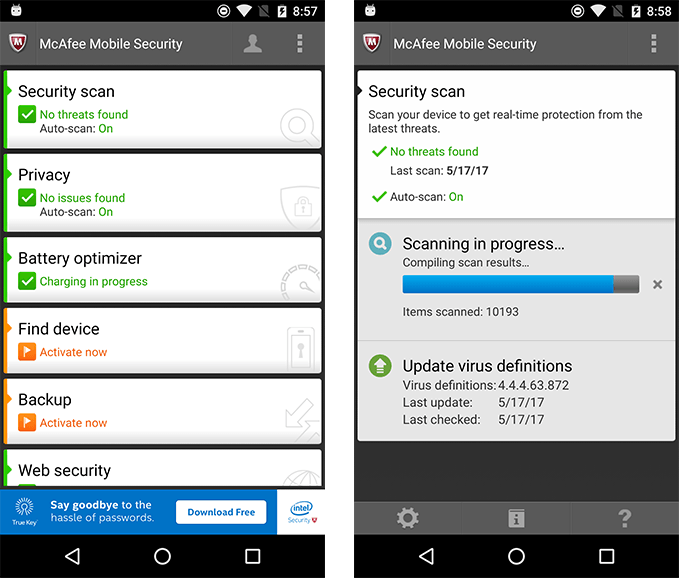This screenshot has height=578, width=679.
Task: Expand the Security scan card
Action: pyautogui.click(x=163, y=110)
